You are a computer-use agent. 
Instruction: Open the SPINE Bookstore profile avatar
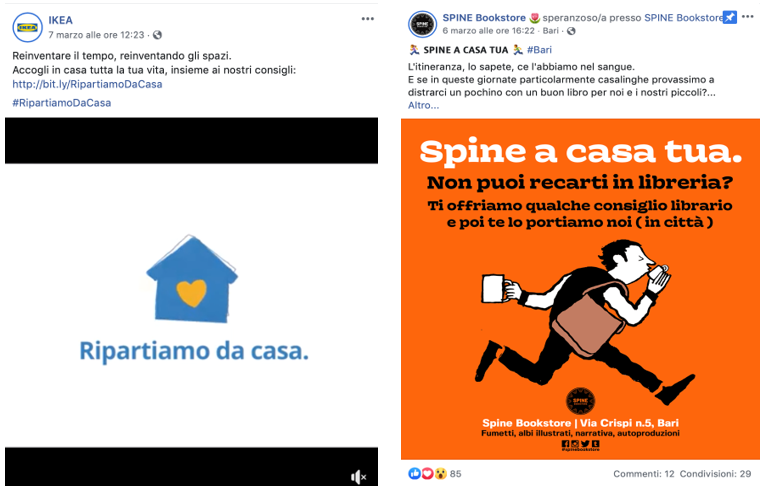(422, 24)
